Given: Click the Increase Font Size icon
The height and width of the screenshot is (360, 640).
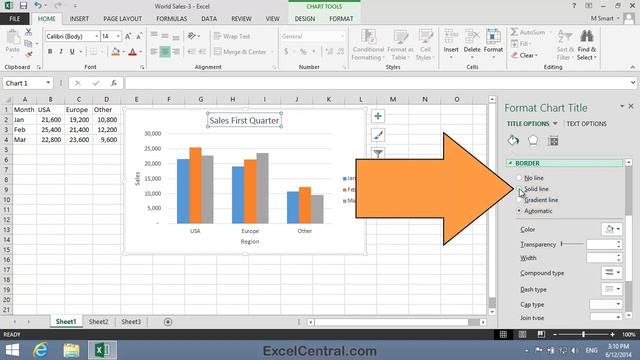Looking at the screenshot, I should [x=128, y=36].
